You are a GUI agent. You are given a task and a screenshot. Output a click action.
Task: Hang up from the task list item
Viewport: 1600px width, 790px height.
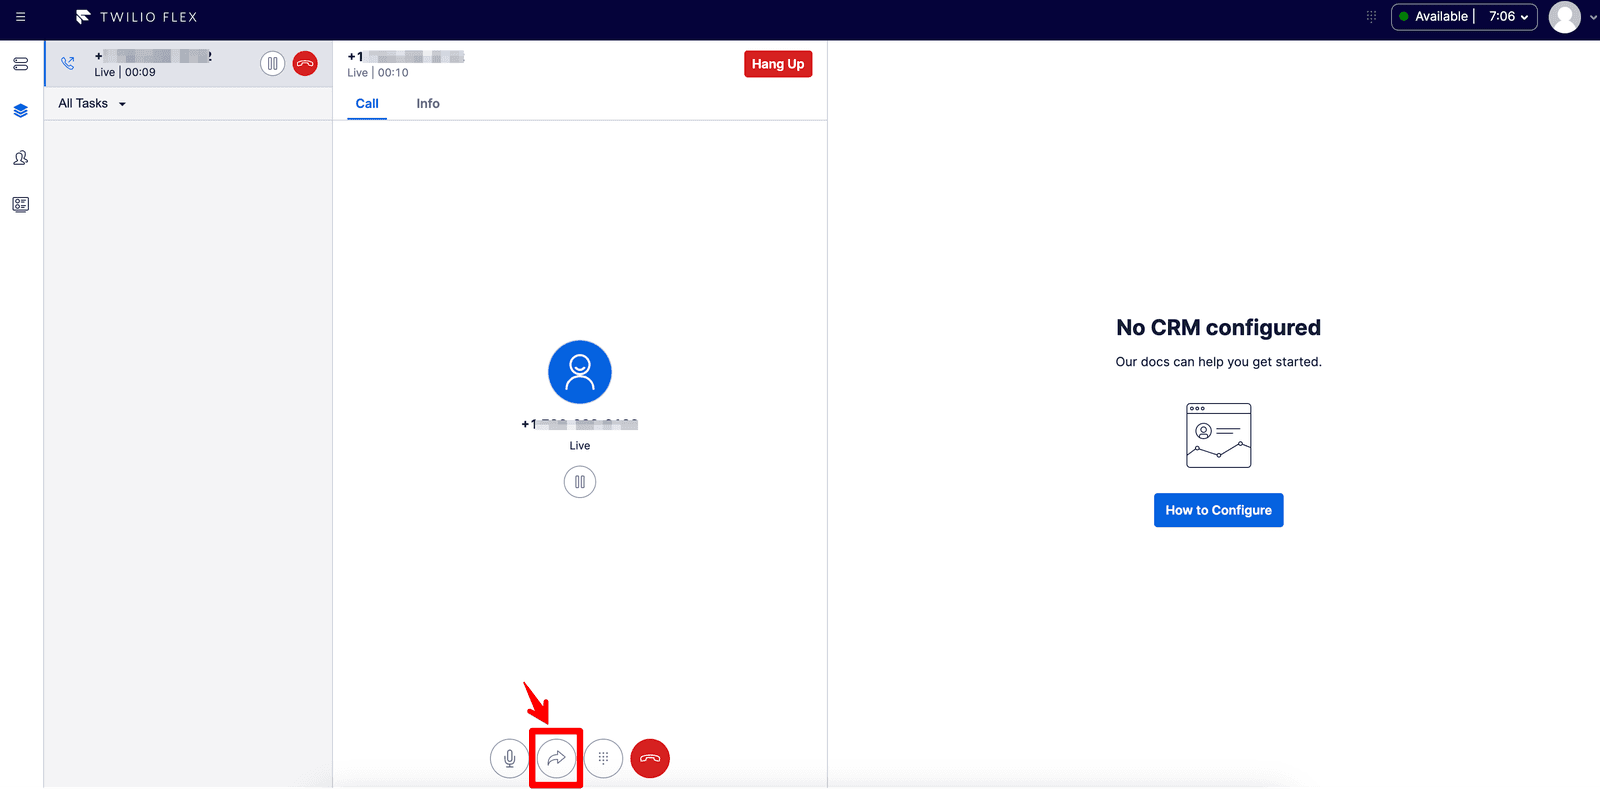305,64
